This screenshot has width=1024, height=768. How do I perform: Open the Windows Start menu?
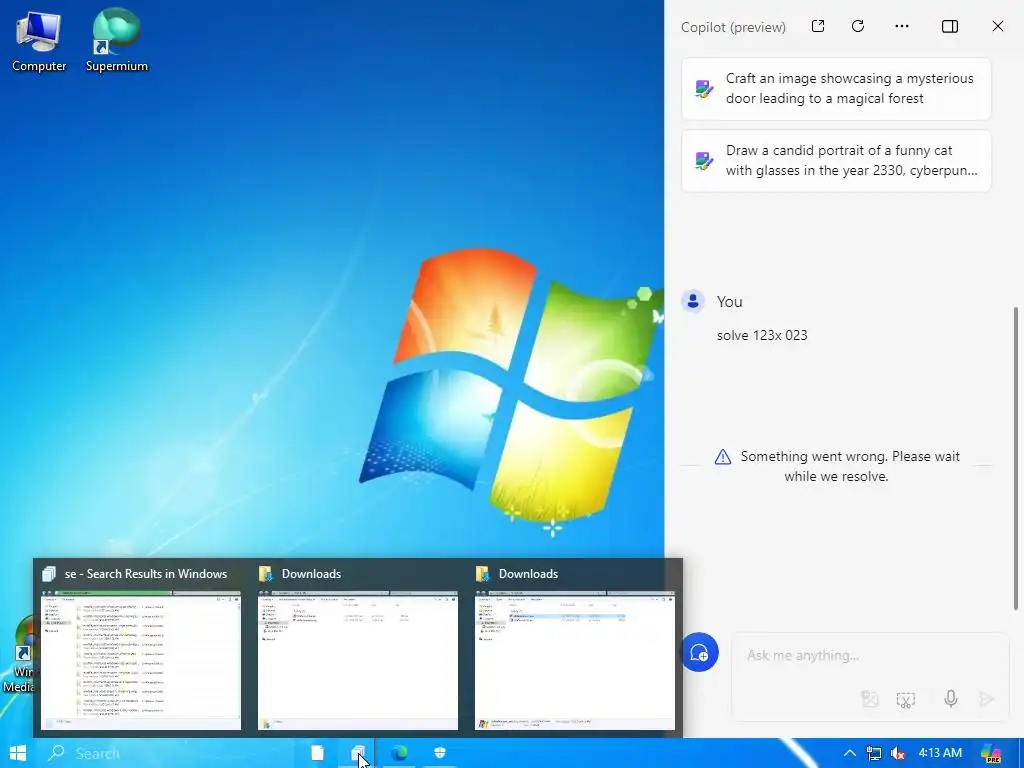(x=18, y=754)
